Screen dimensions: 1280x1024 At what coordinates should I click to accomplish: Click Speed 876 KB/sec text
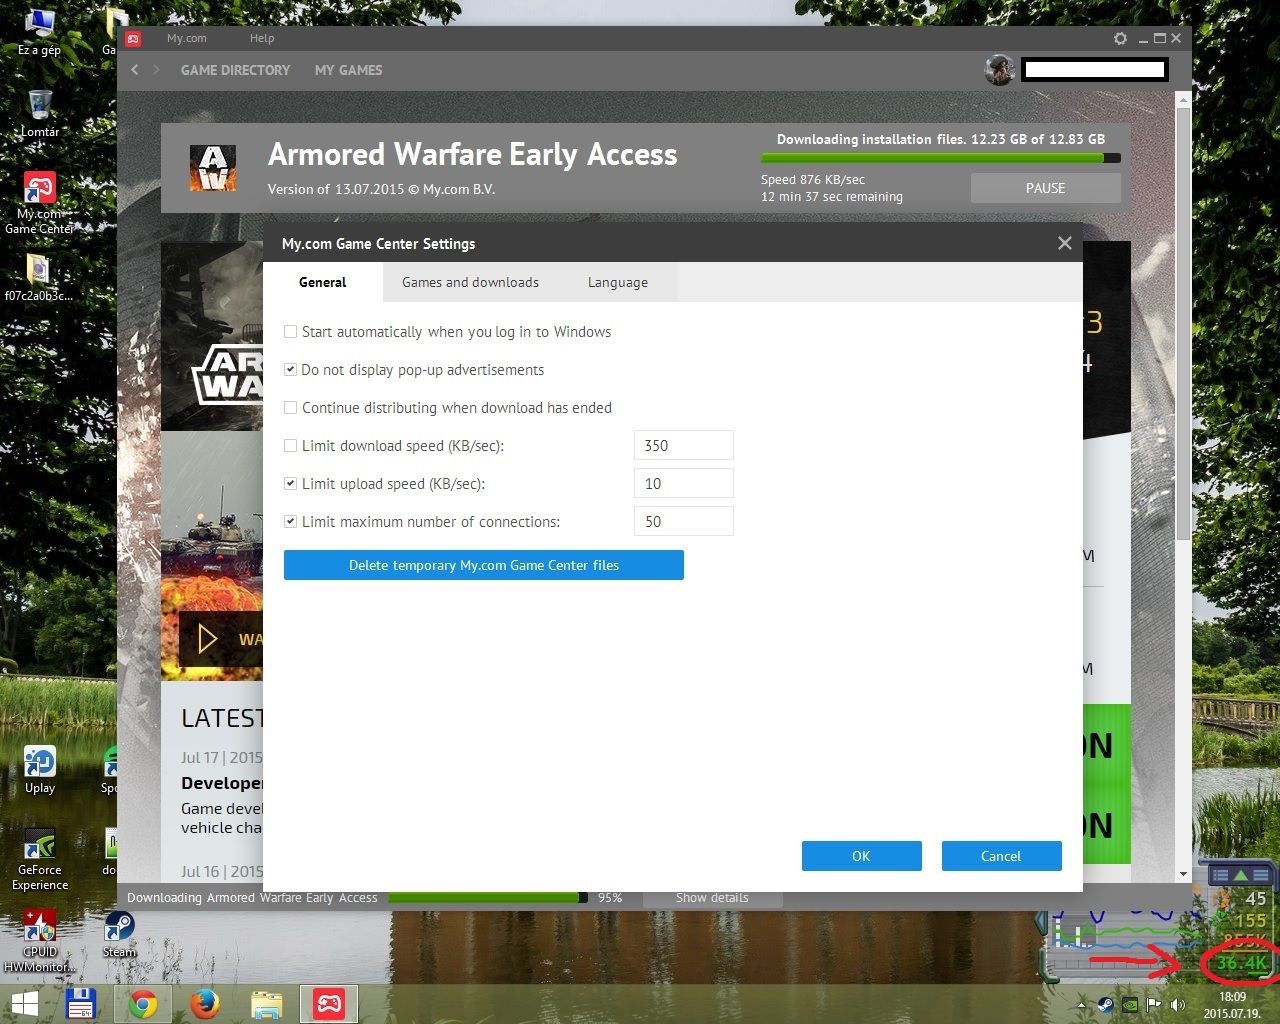coord(813,179)
